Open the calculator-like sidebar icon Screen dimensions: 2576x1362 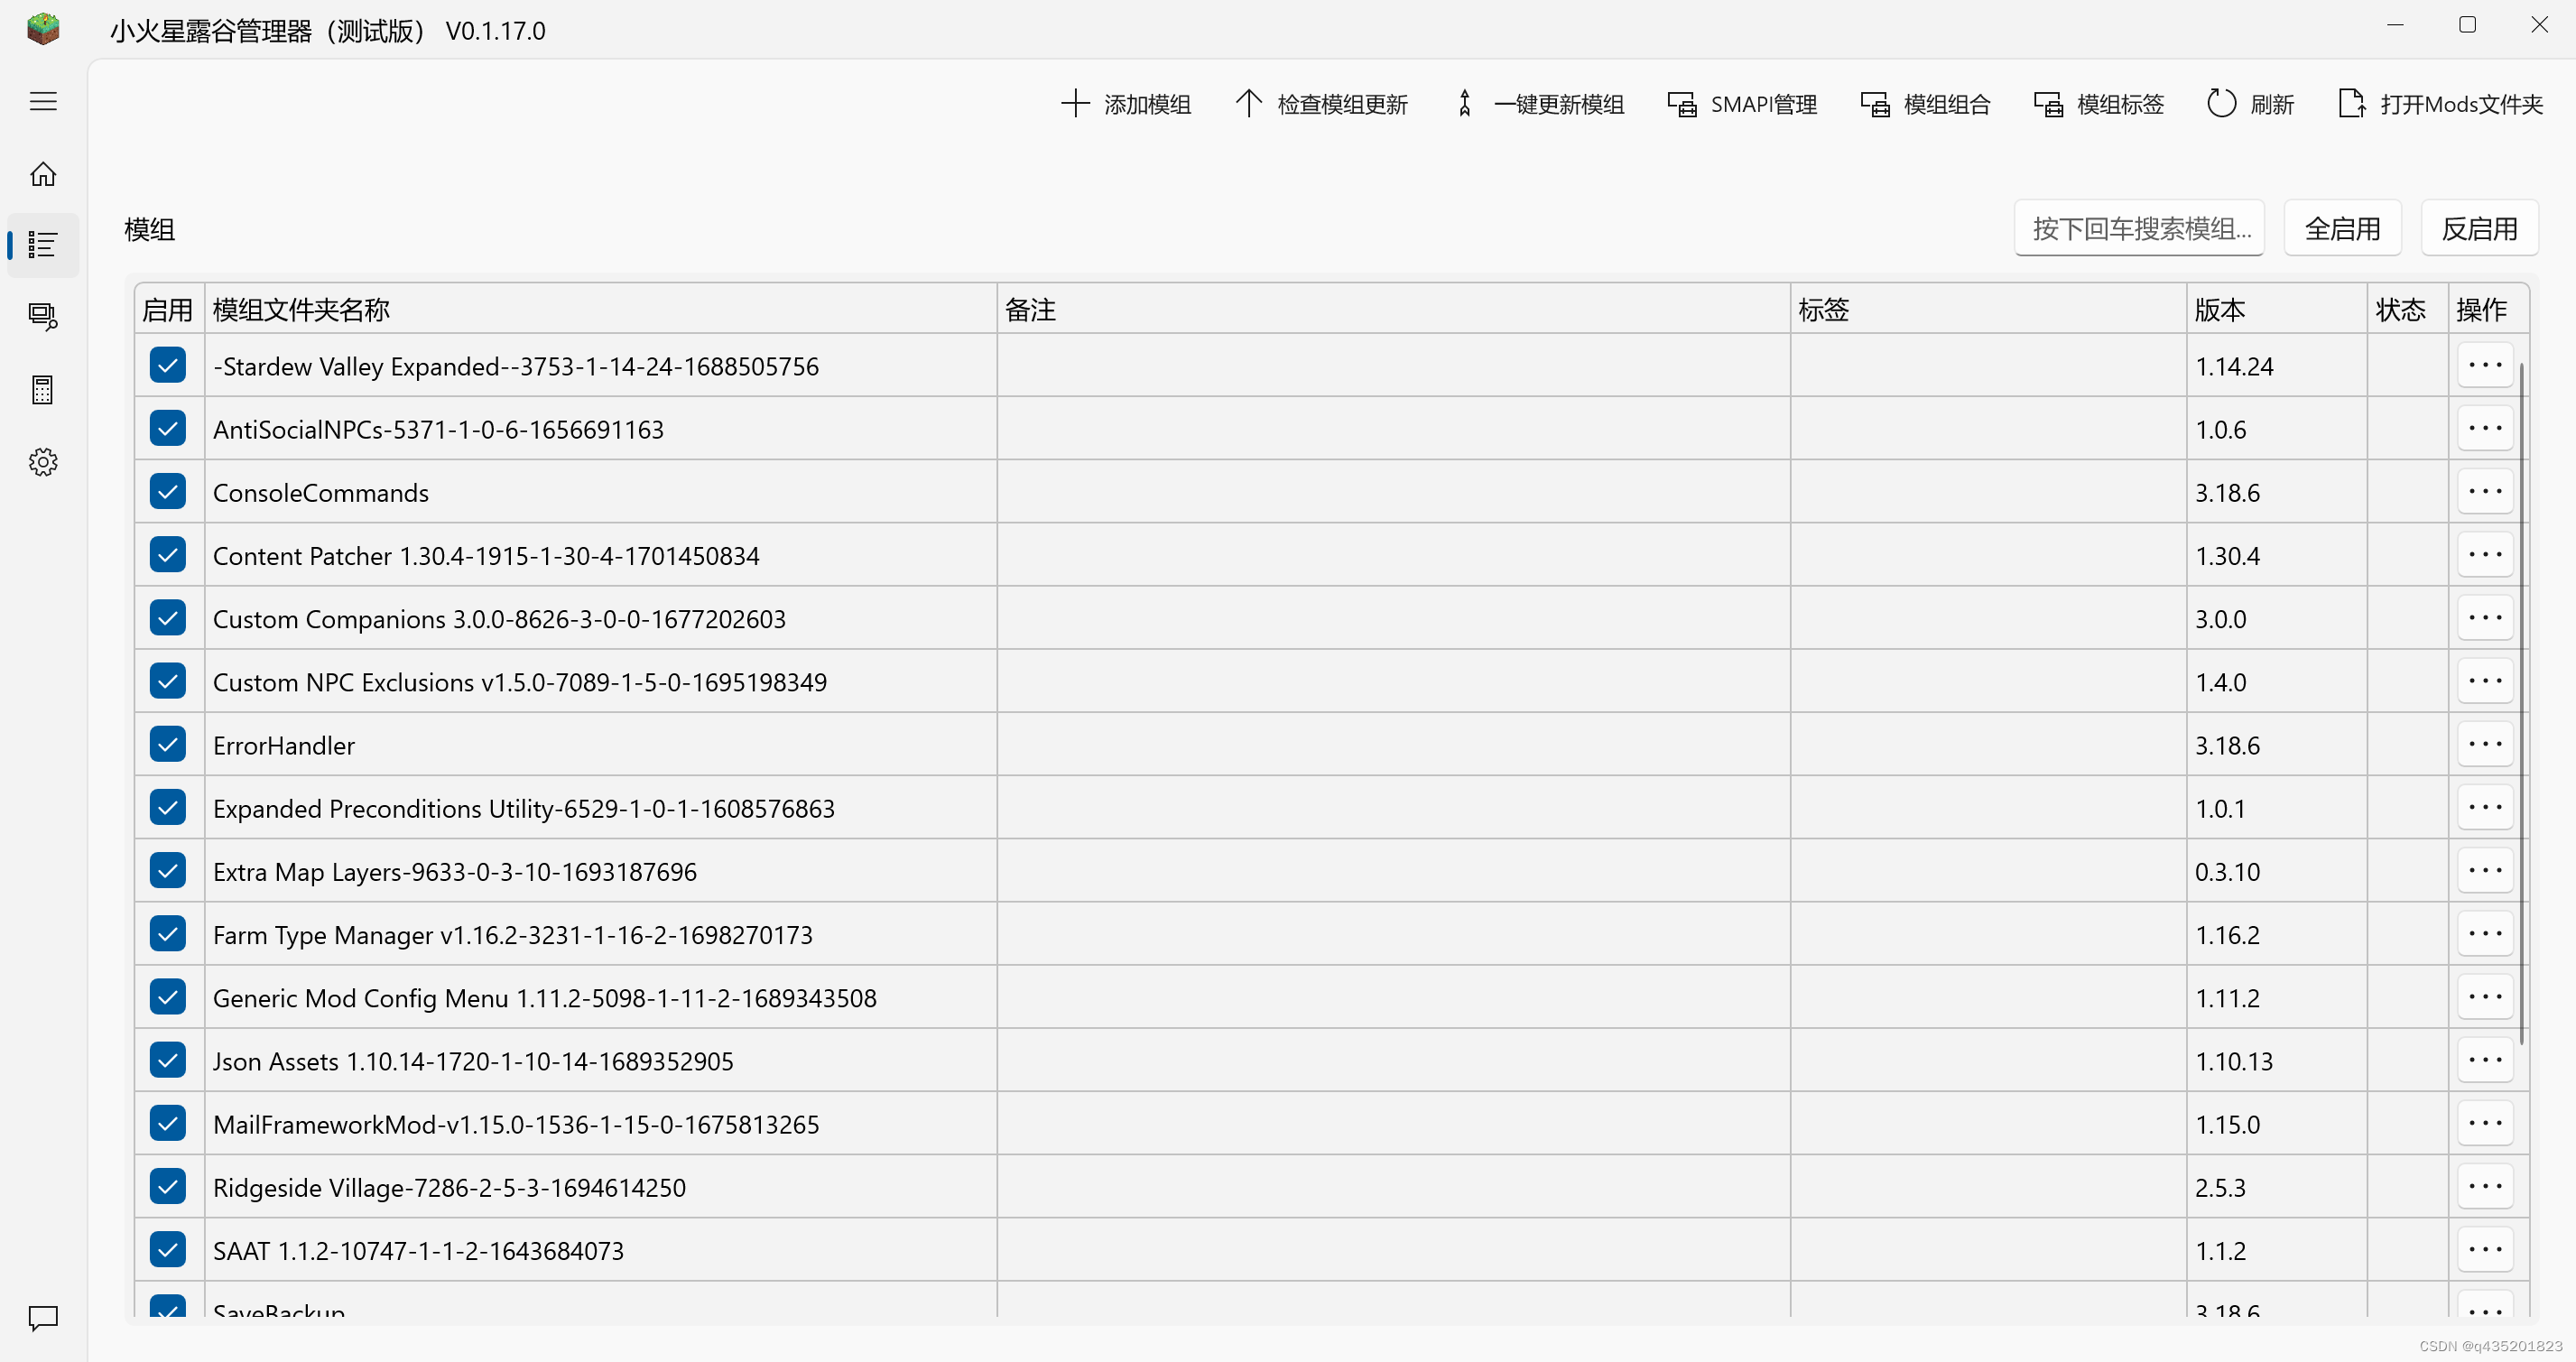click(x=43, y=390)
